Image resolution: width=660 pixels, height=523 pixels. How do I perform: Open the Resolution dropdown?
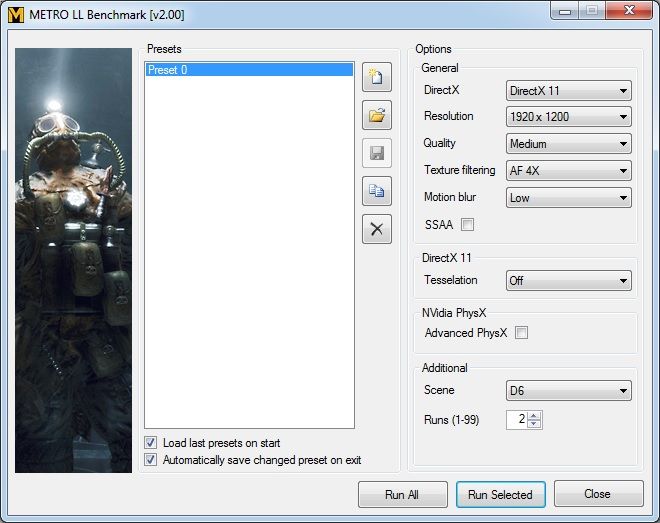[568, 117]
